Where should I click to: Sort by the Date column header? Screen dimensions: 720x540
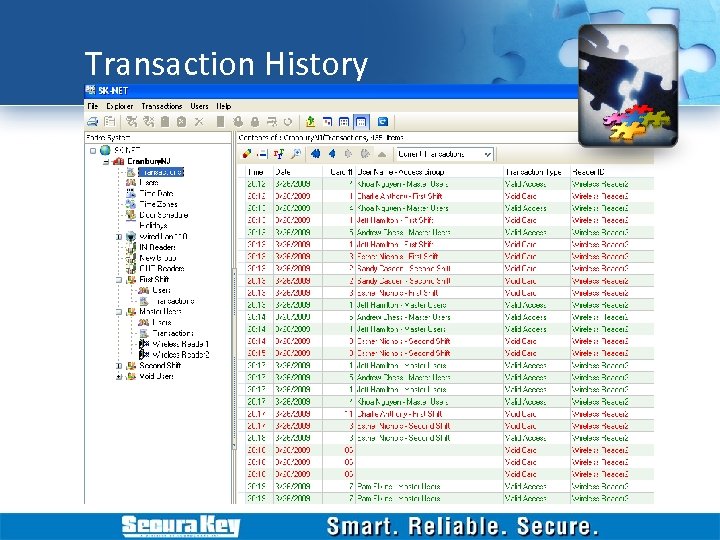coord(298,172)
